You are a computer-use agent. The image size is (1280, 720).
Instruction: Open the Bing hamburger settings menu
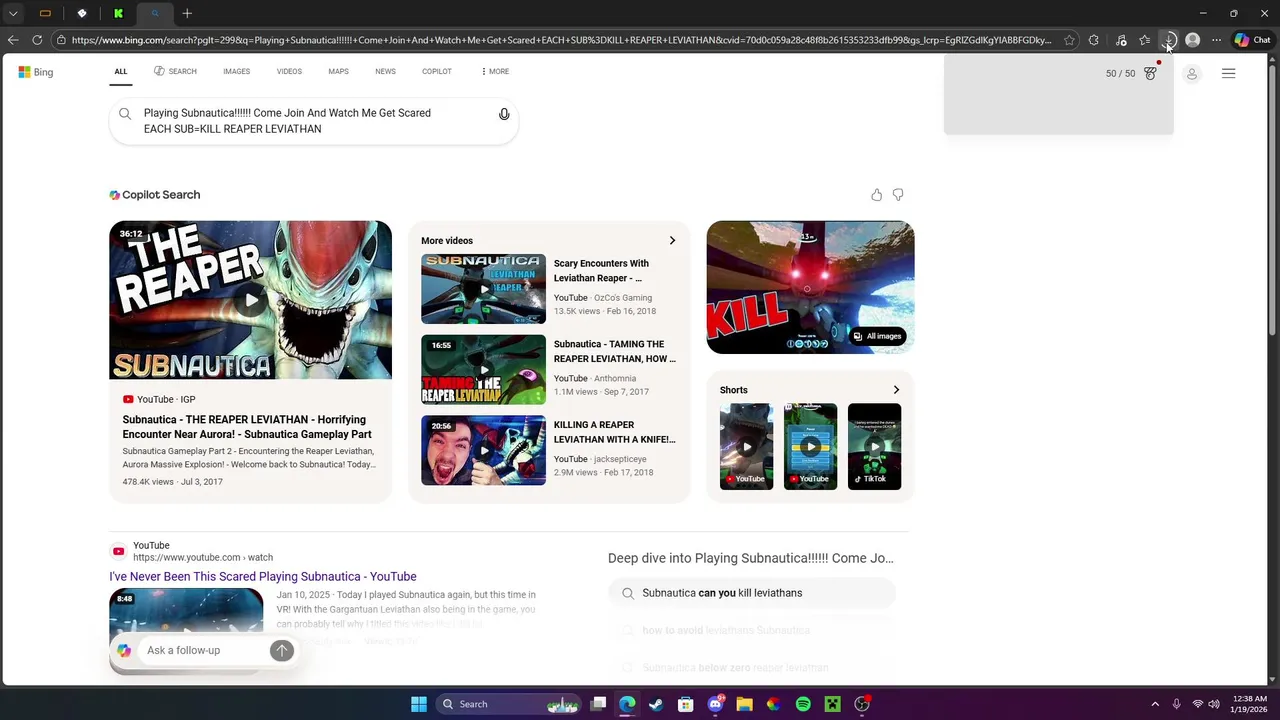coord(1228,73)
